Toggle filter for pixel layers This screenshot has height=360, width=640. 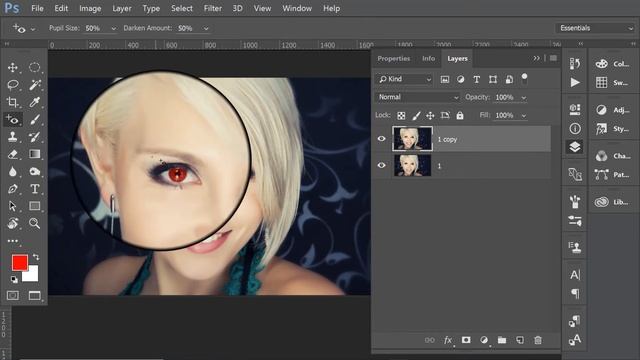(444, 80)
